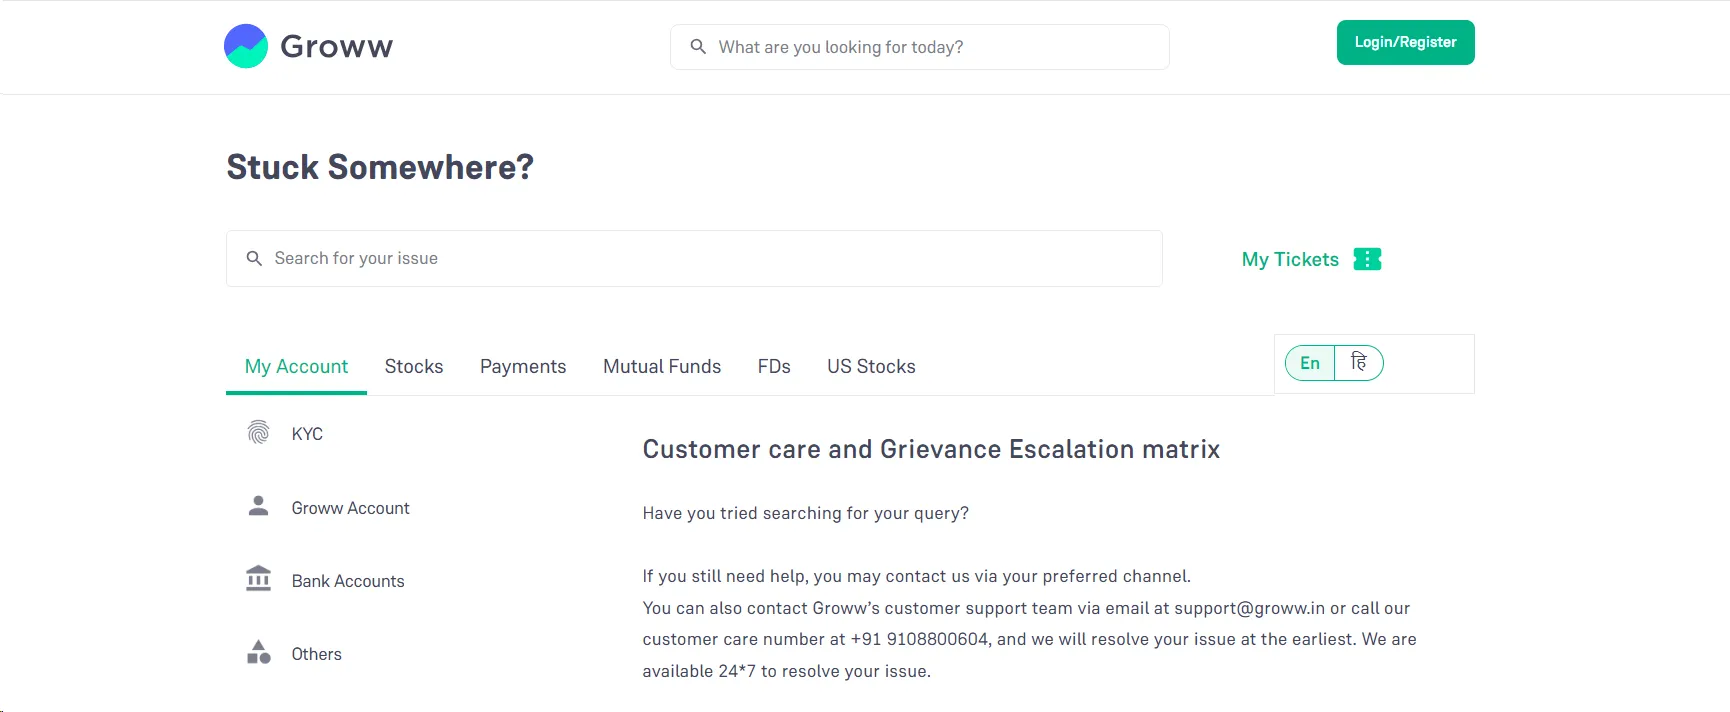The width and height of the screenshot is (1730, 712).
Task: Focus the 'What are you looking for today?' search field
Action: (x=920, y=47)
